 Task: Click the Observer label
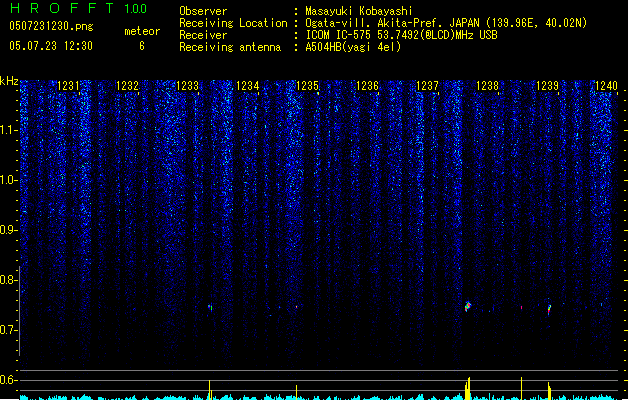tap(203, 11)
